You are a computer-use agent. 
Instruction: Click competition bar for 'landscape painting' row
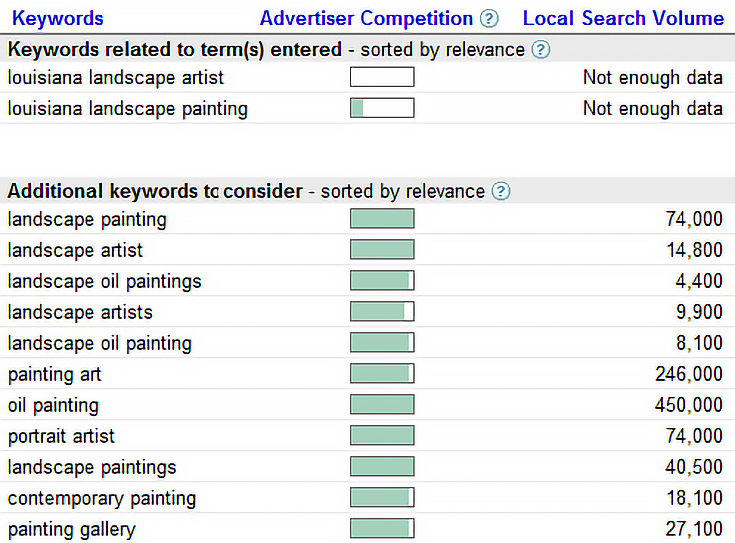[382, 219]
